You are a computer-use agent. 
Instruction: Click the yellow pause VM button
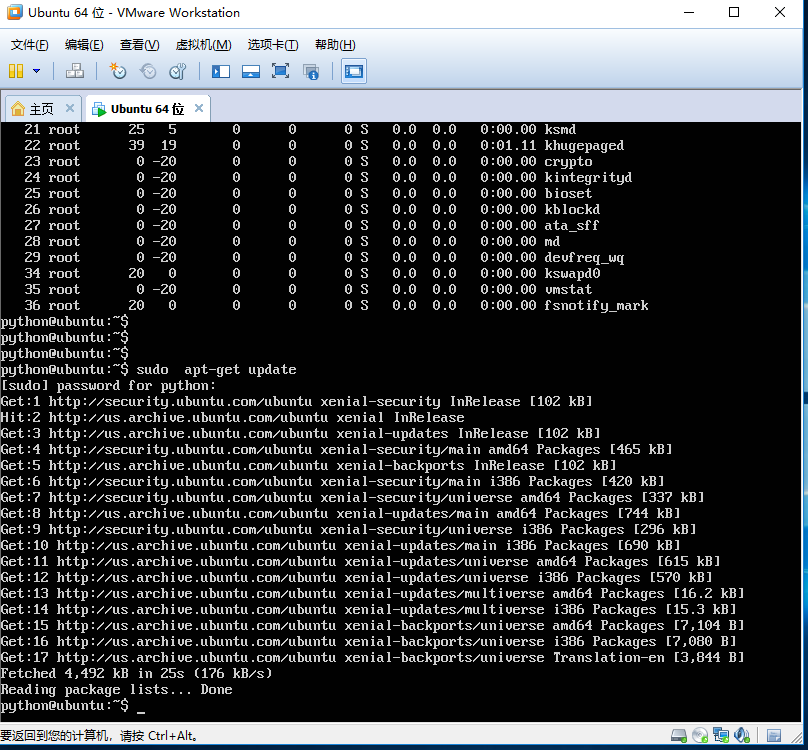[16, 71]
